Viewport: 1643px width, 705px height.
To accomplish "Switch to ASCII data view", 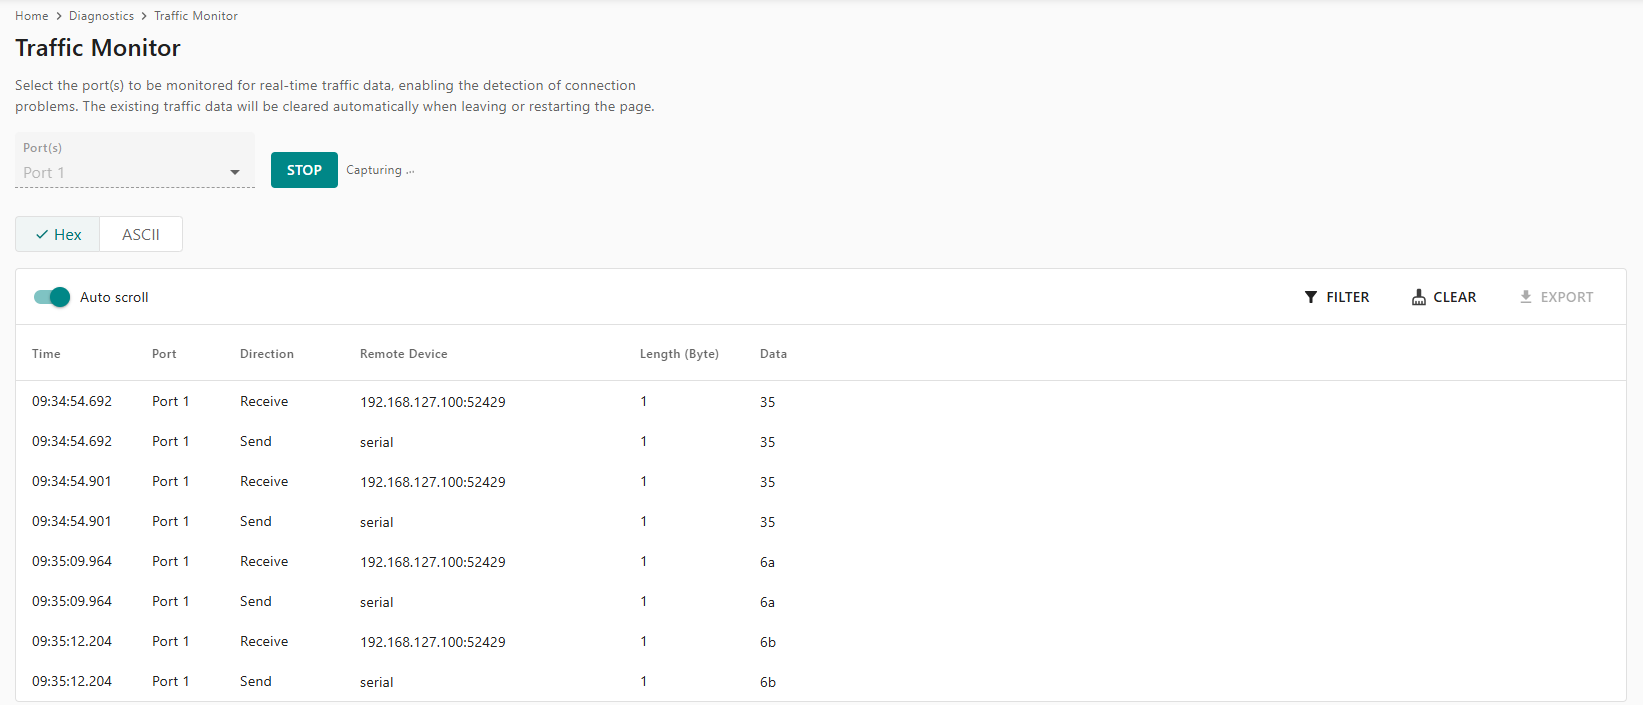I will (141, 235).
